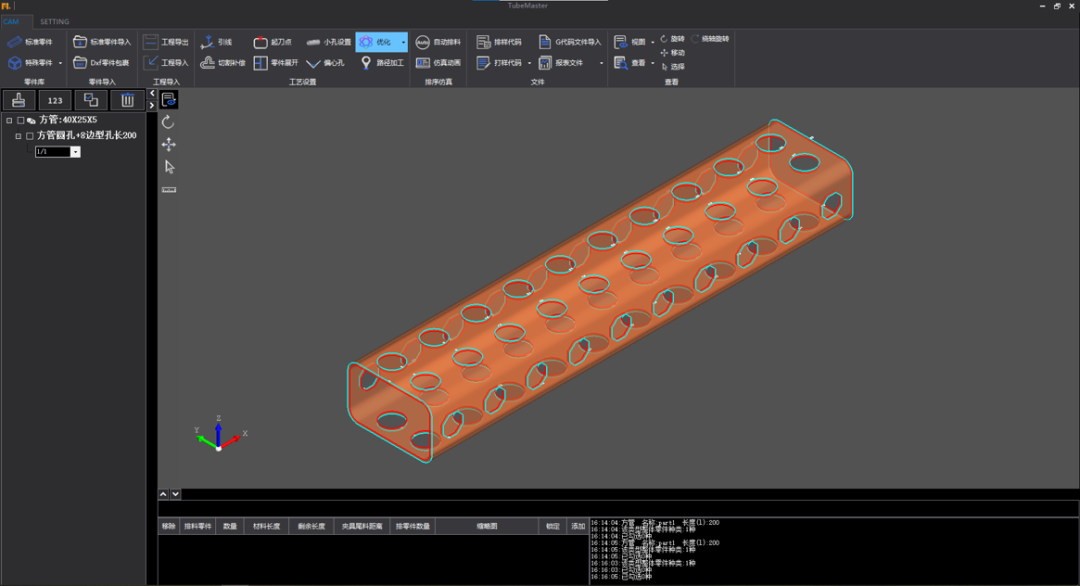The height and width of the screenshot is (586, 1080).
Task: Click the highlighted 优化 optimize button
Action: (376, 42)
